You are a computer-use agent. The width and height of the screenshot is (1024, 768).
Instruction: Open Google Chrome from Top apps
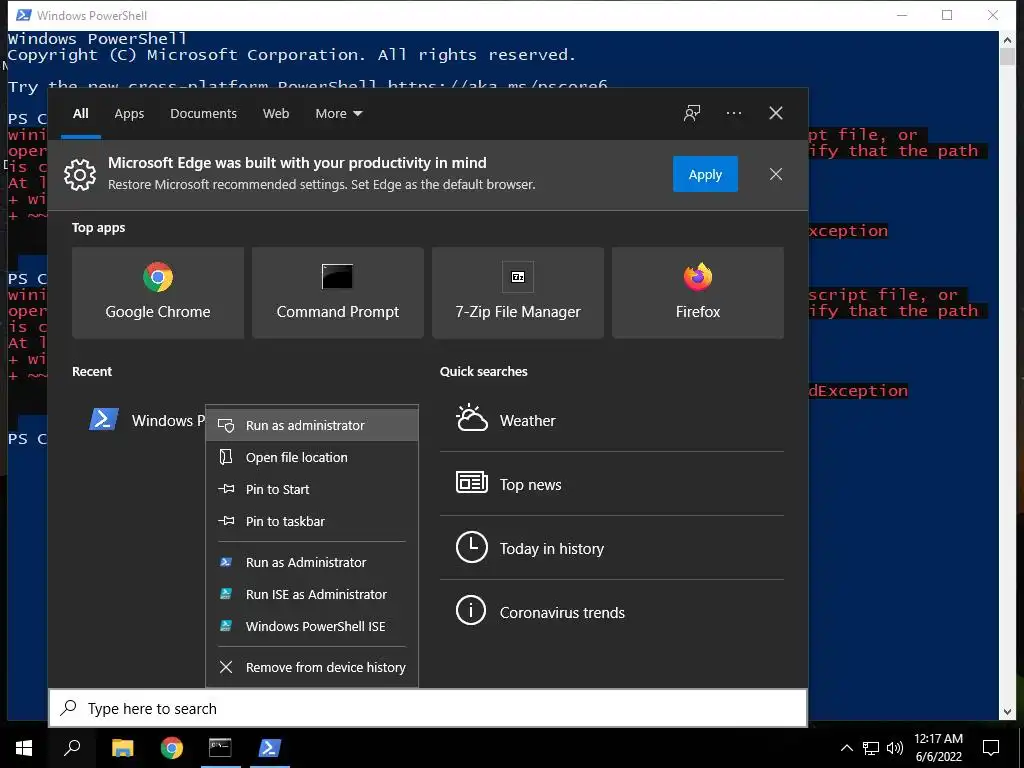click(x=158, y=293)
